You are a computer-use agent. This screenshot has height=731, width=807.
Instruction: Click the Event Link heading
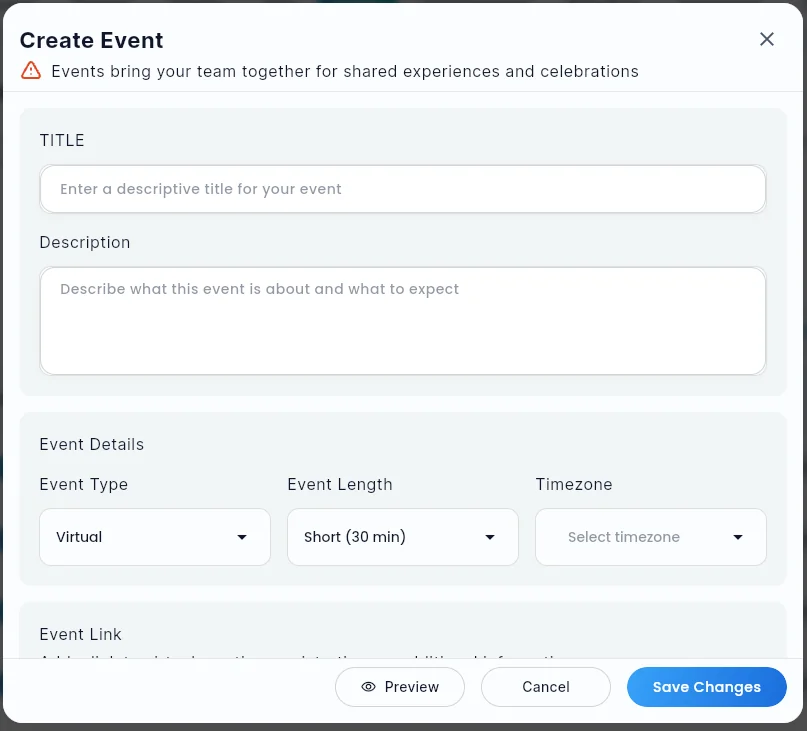pos(80,634)
